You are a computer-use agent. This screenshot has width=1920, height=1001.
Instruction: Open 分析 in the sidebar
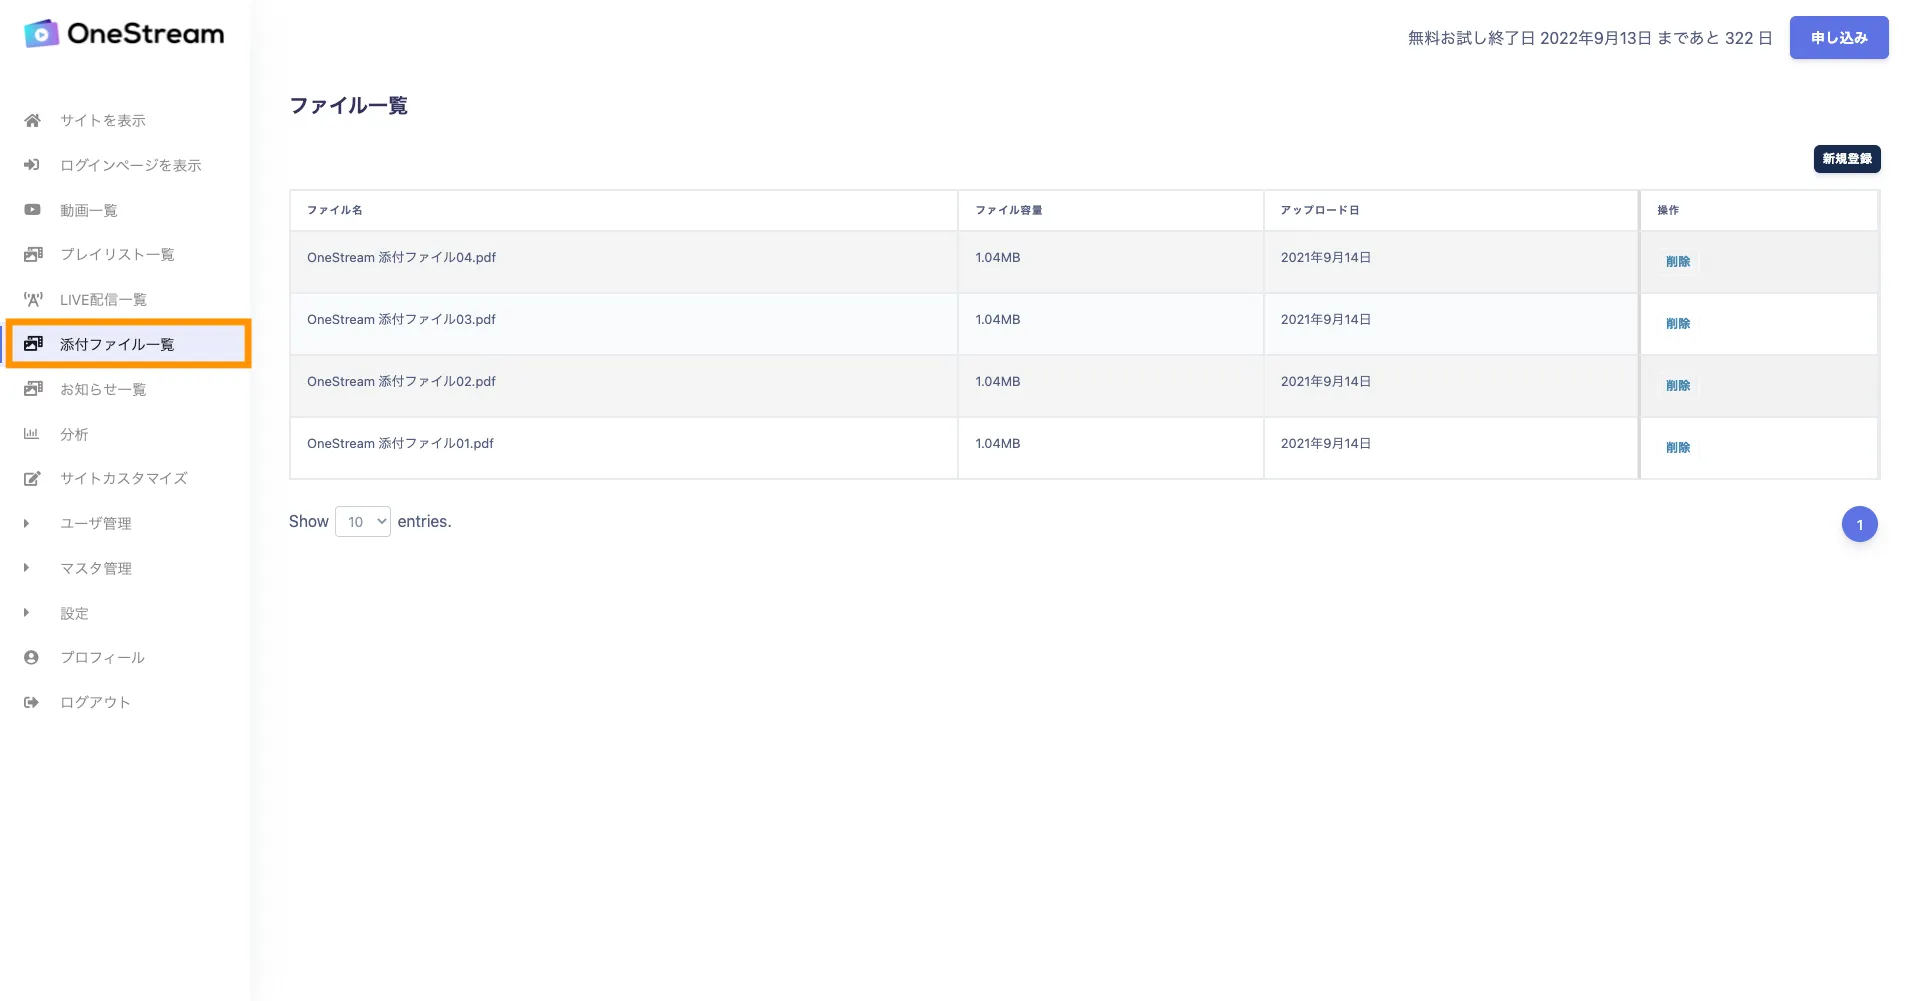tap(74, 434)
